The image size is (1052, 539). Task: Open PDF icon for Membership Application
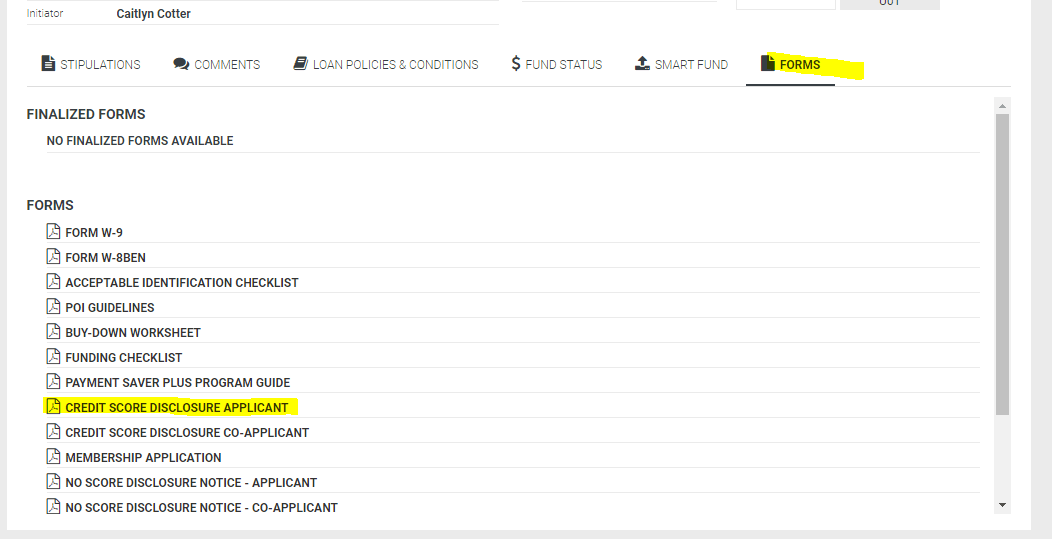[53, 457]
